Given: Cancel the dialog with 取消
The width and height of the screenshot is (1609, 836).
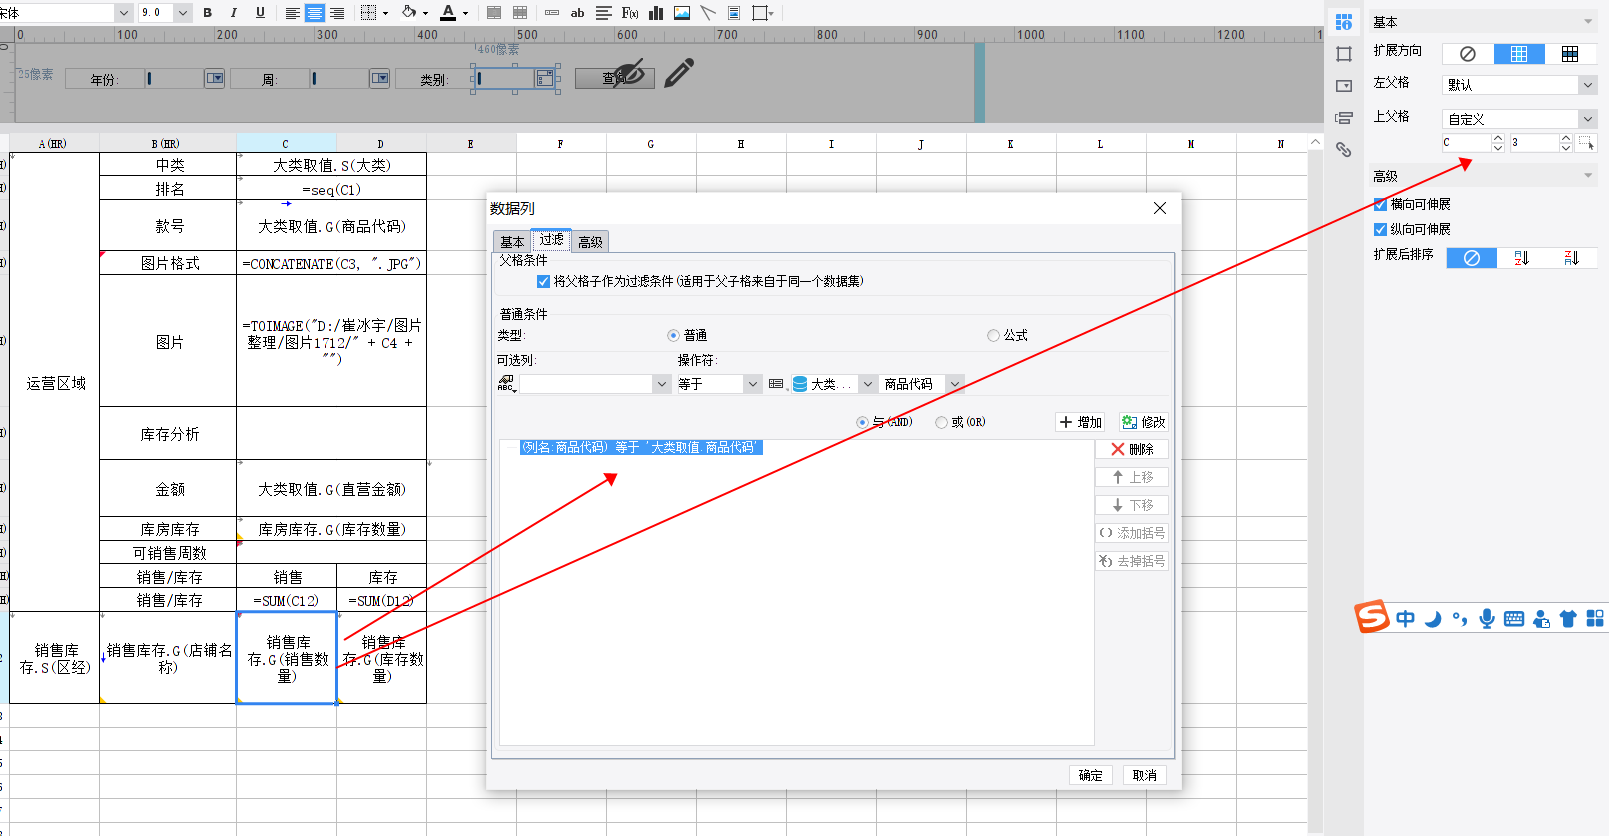Looking at the screenshot, I should (1145, 776).
